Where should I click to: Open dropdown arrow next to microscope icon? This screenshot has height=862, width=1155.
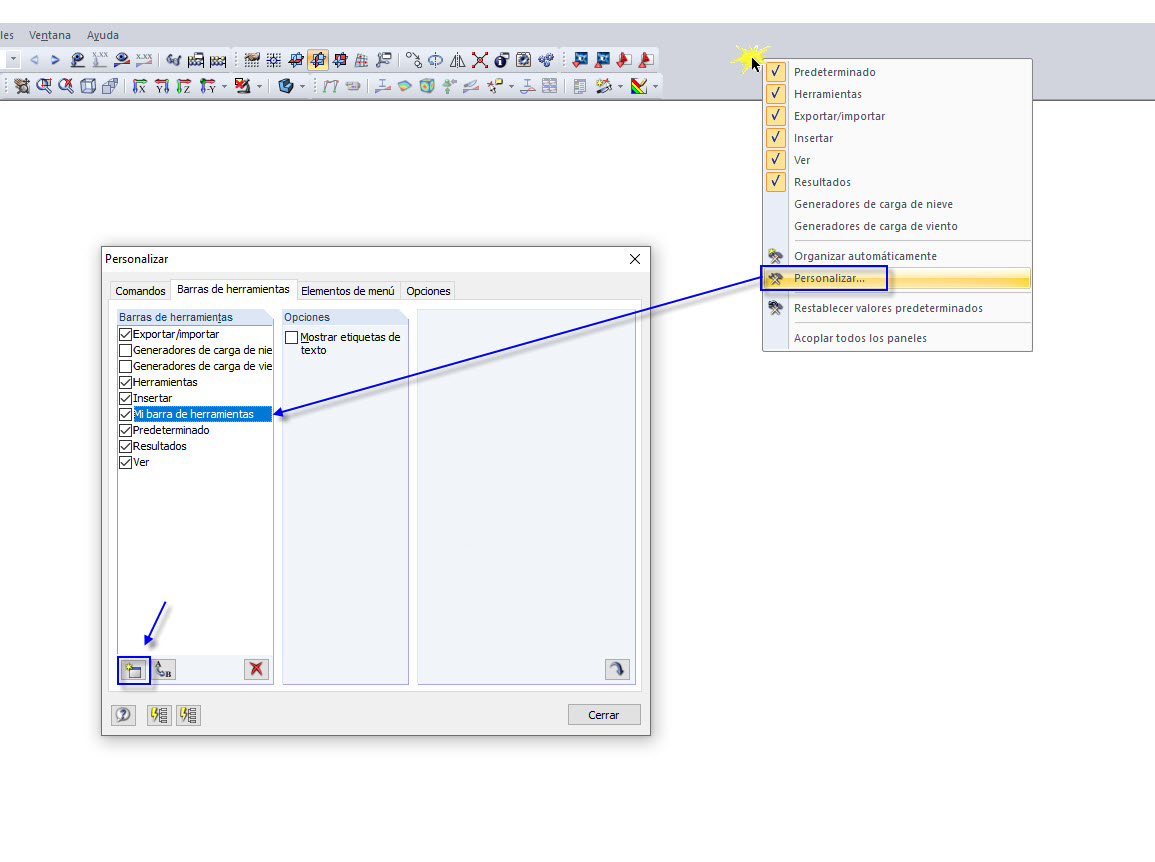(x=259, y=86)
